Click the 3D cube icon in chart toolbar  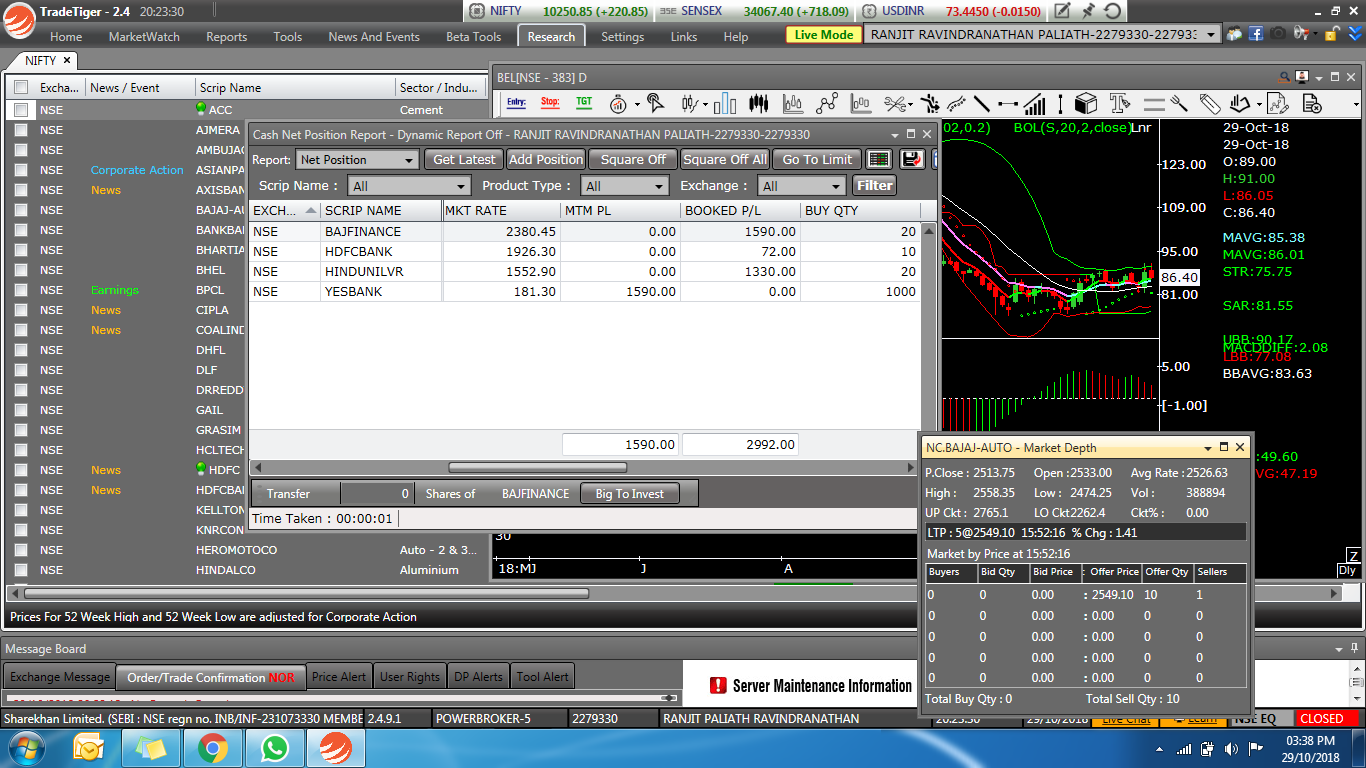1085,103
